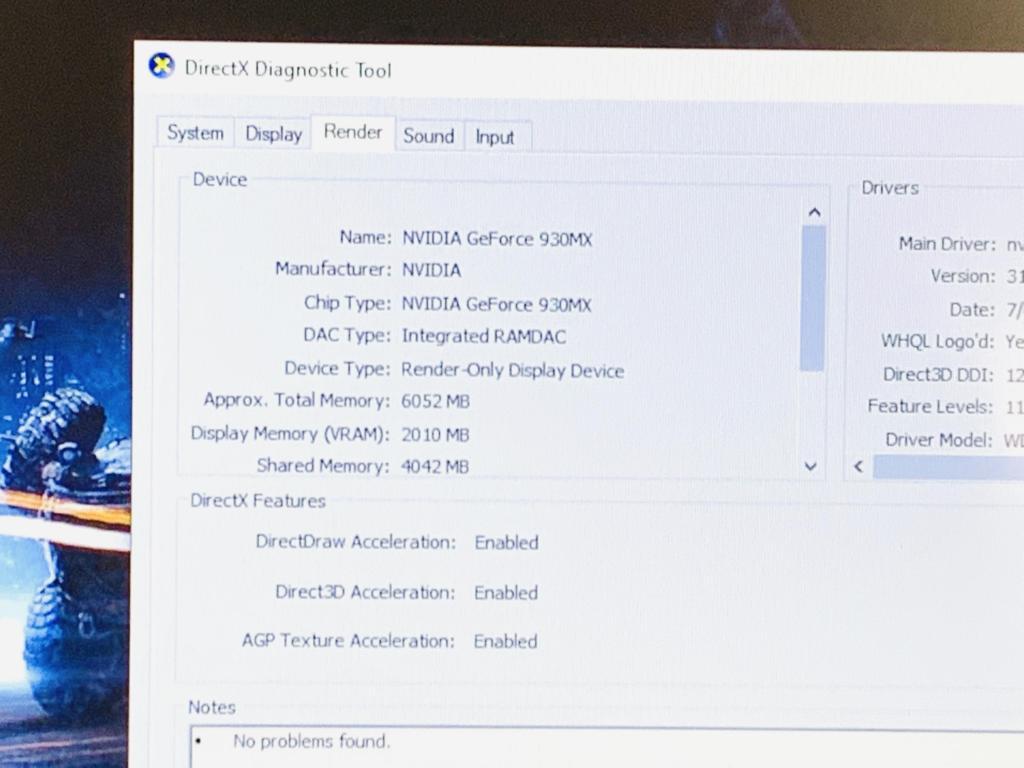Click the DAC Type label
This screenshot has width=1024, height=768.
click(x=347, y=335)
